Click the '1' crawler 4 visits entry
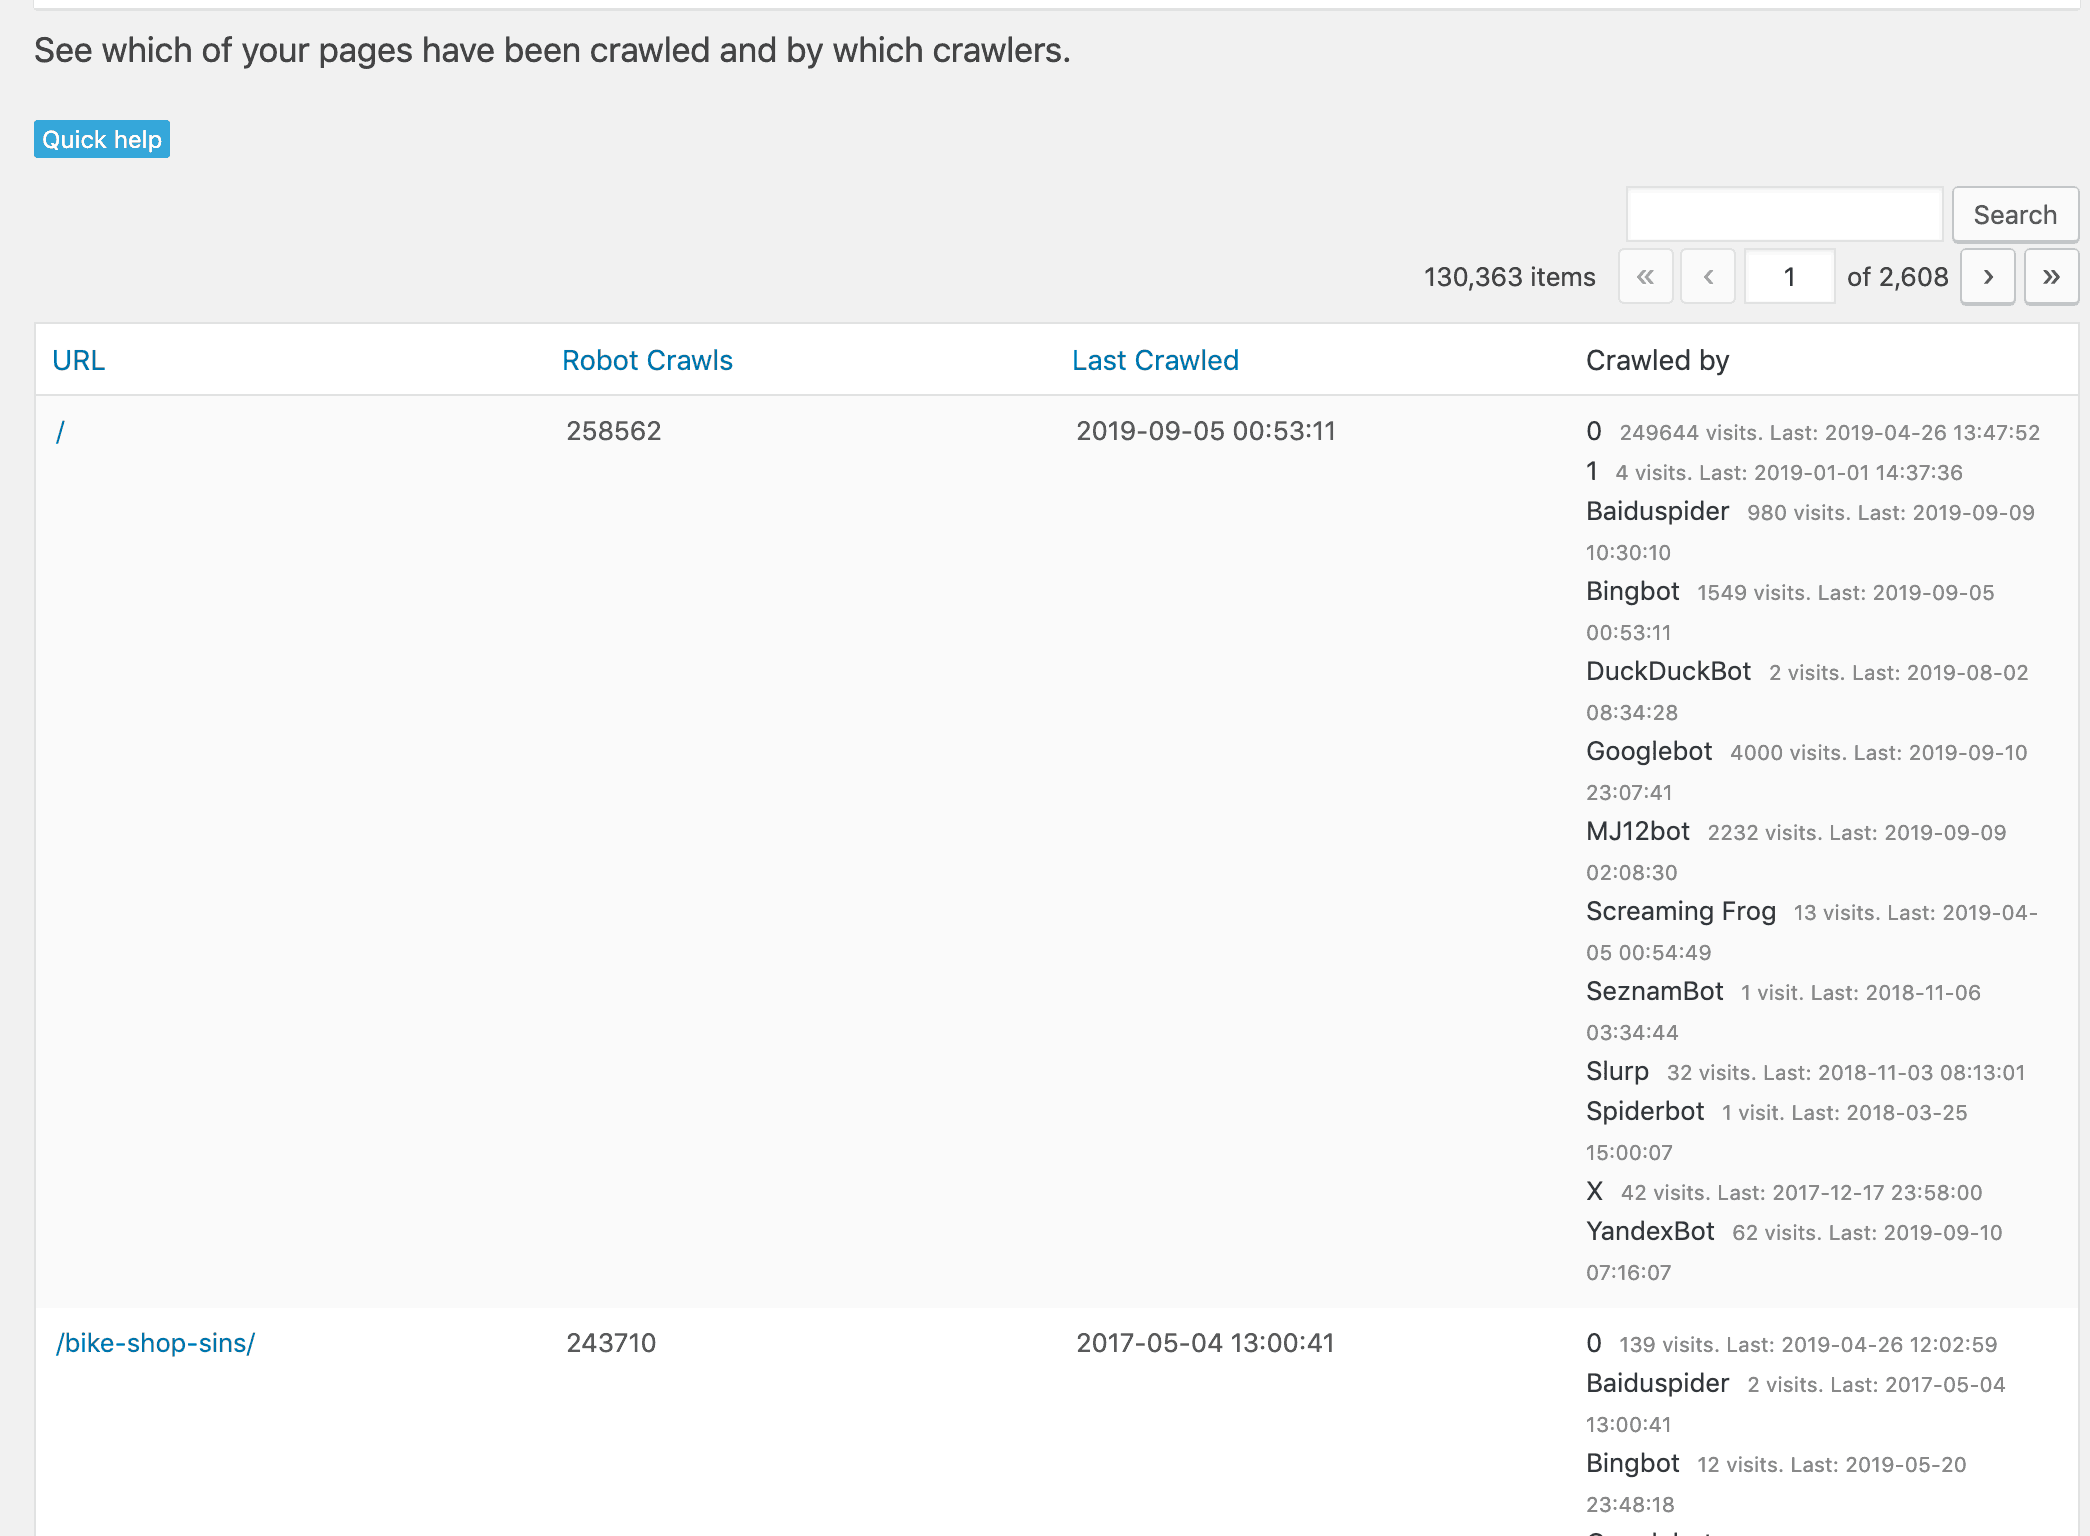2090x1536 pixels. [x=1774, y=472]
